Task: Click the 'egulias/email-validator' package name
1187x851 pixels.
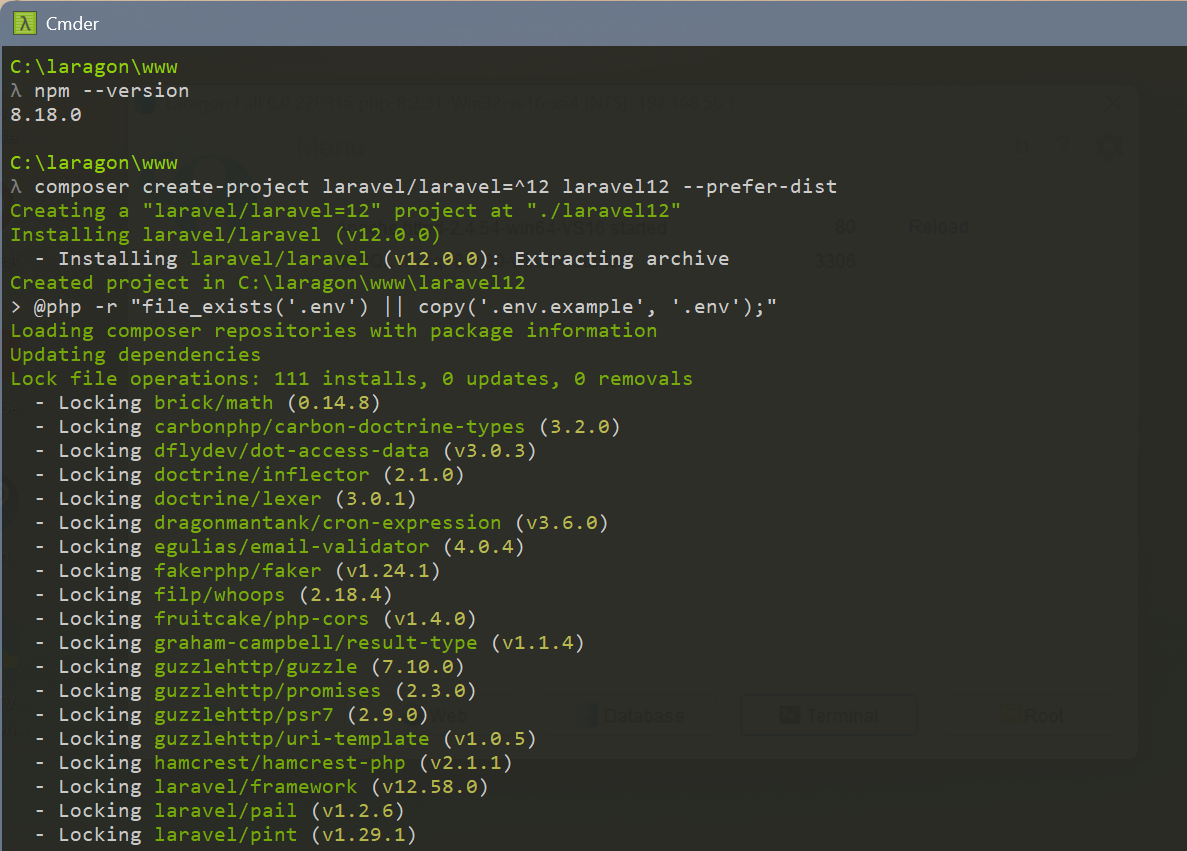Action: click(291, 547)
